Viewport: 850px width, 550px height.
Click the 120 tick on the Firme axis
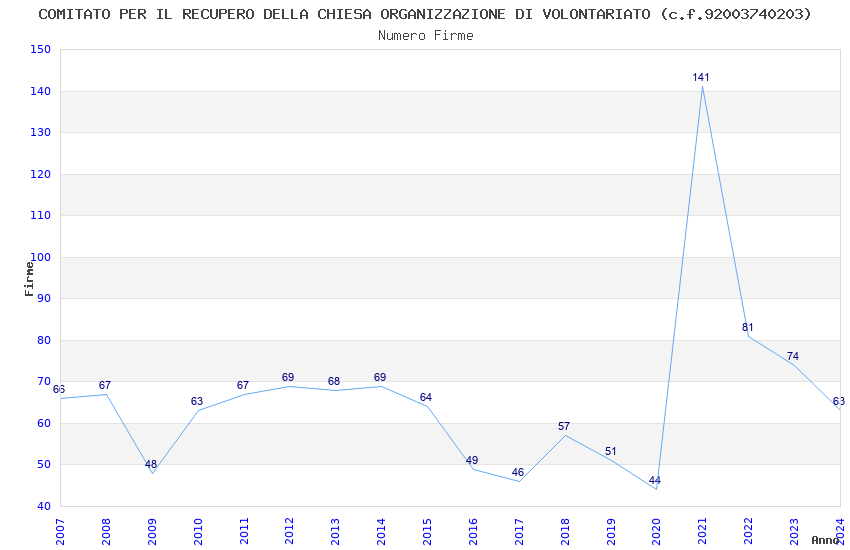[x=40, y=174]
